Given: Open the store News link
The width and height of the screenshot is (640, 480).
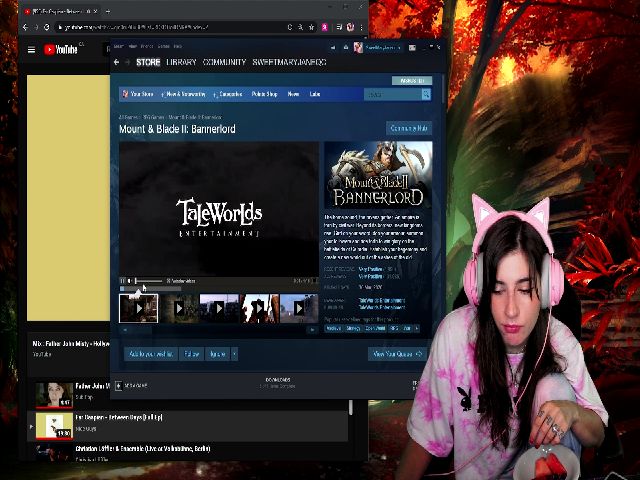Looking at the screenshot, I should coord(293,94).
